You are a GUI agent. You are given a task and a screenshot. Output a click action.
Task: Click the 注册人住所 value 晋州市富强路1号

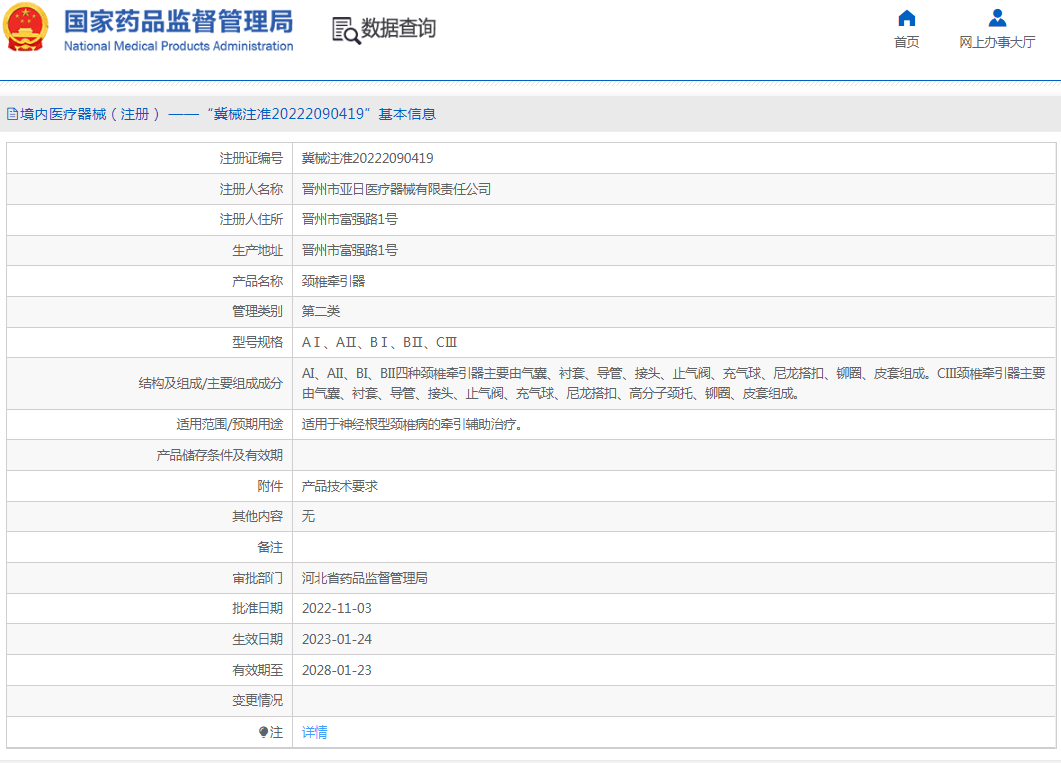pos(350,219)
